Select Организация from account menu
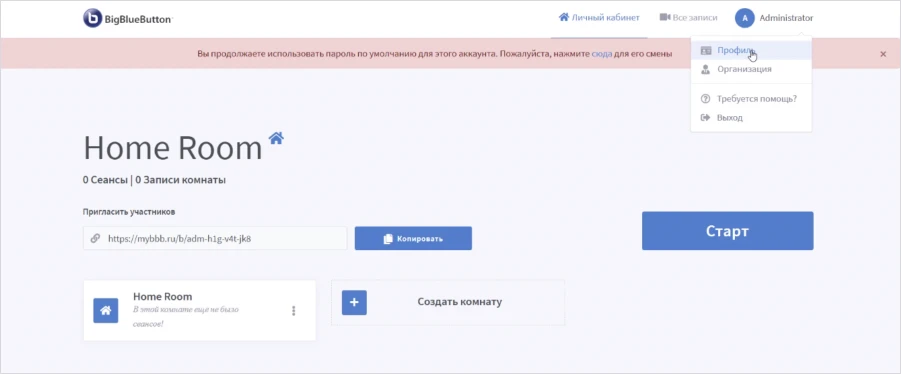Screen dimensions: 901x374 coord(751,69)
